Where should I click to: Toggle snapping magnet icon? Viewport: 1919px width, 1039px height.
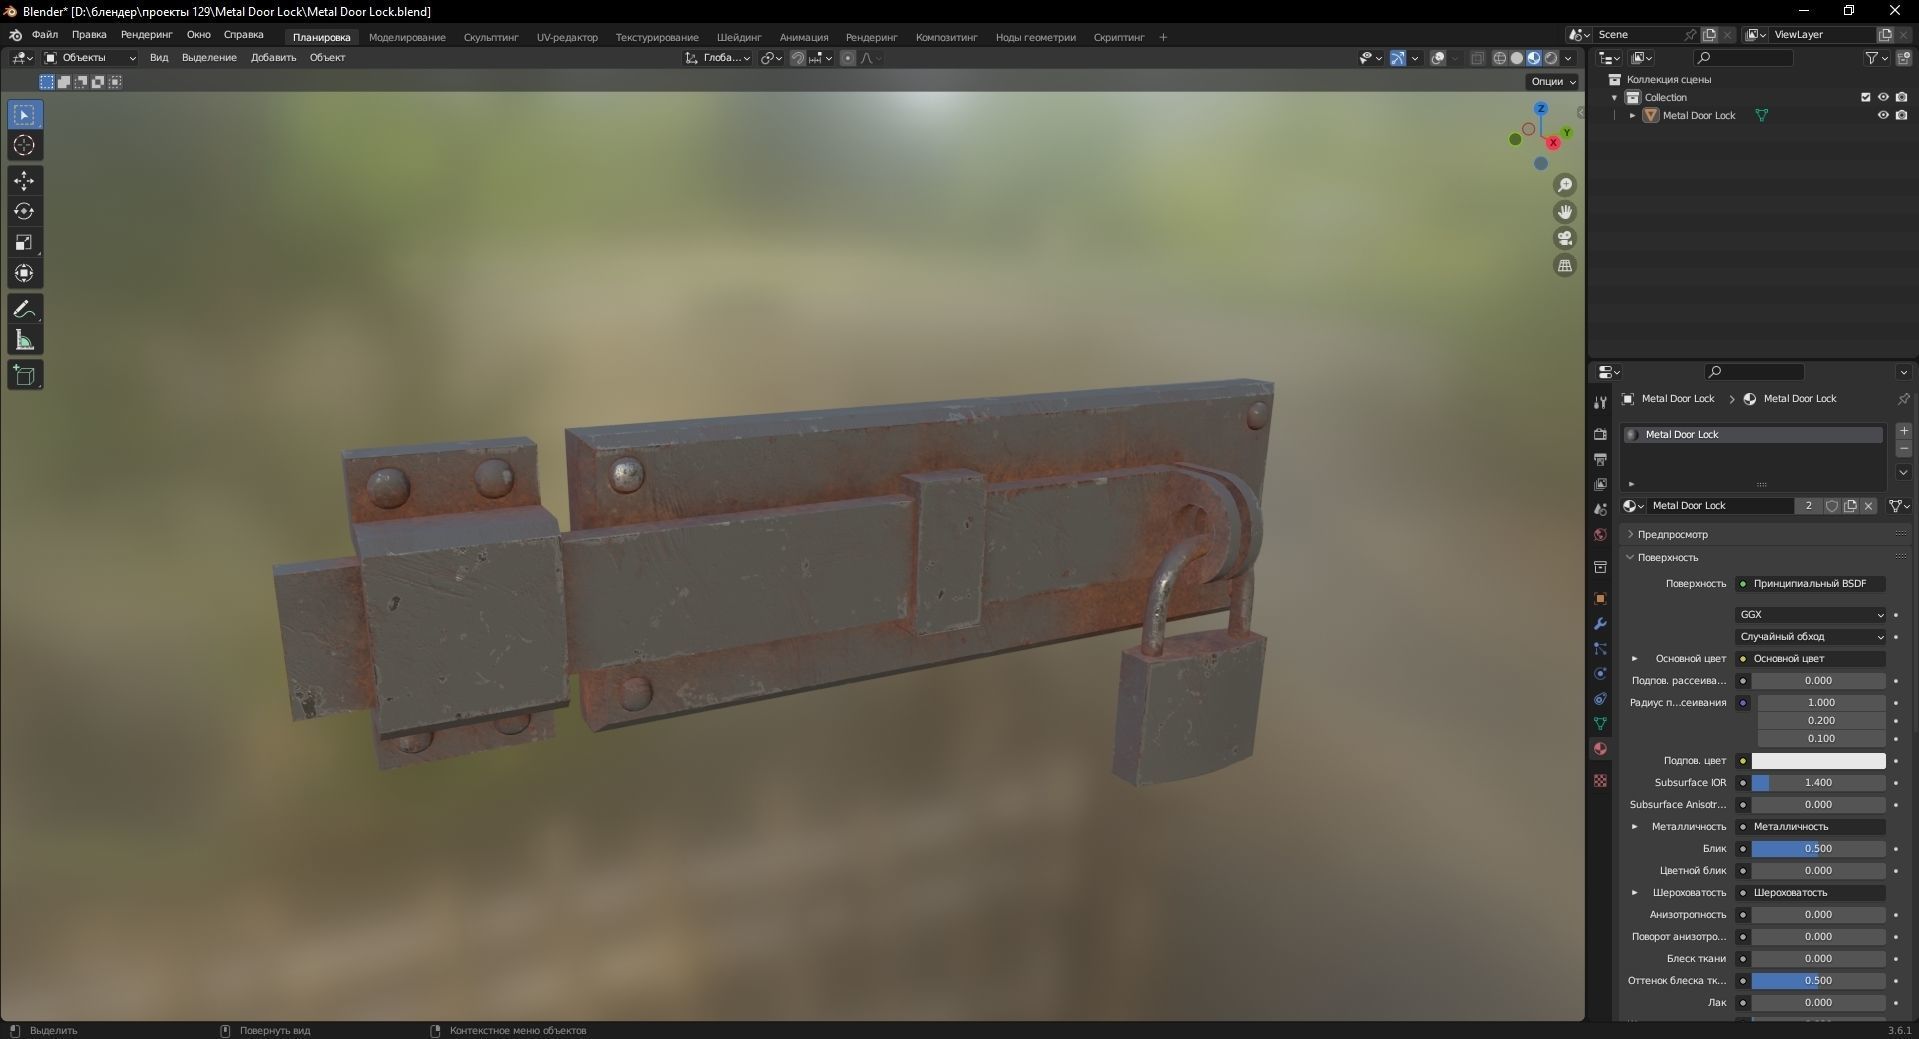point(797,58)
